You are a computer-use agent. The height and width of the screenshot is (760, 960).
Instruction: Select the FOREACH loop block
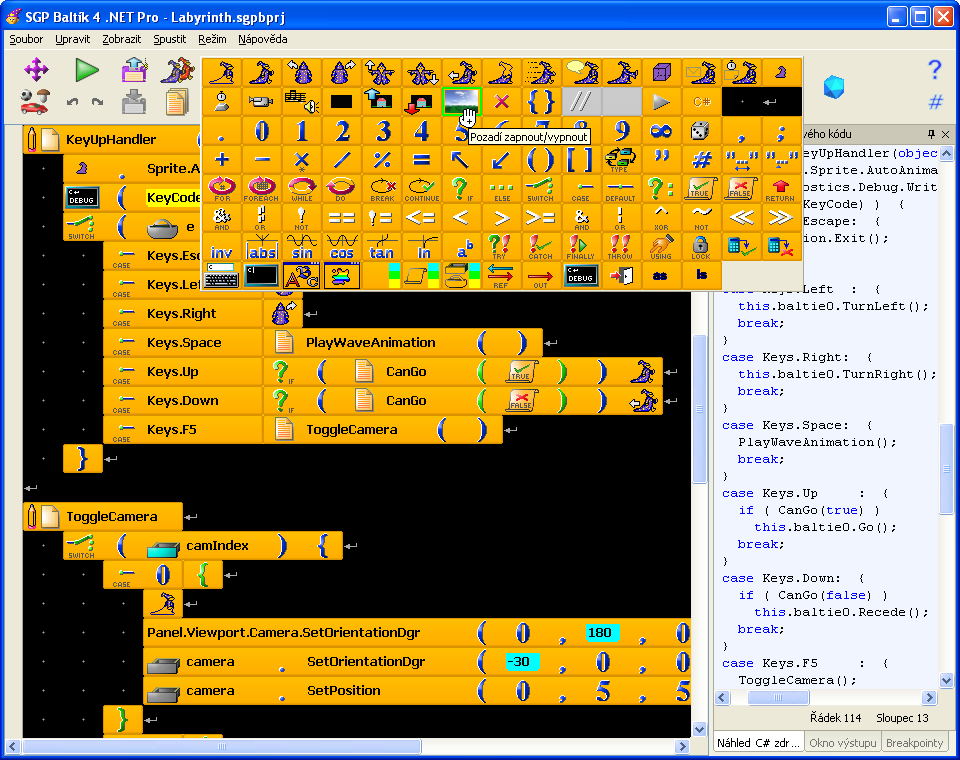point(262,189)
